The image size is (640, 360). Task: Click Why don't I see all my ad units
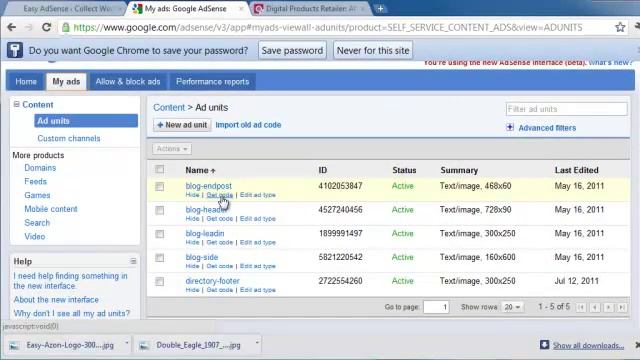pyautogui.click(x=71, y=313)
